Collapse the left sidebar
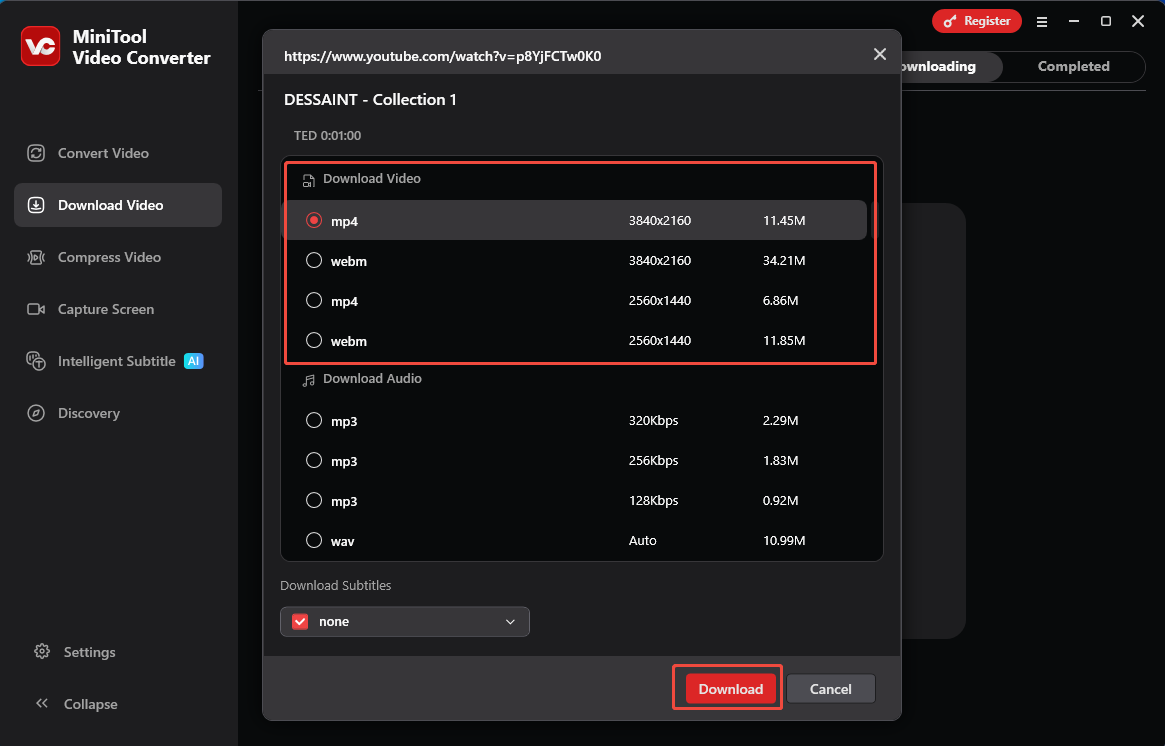This screenshot has width=1165, height=746. click(x=86, y=704)
